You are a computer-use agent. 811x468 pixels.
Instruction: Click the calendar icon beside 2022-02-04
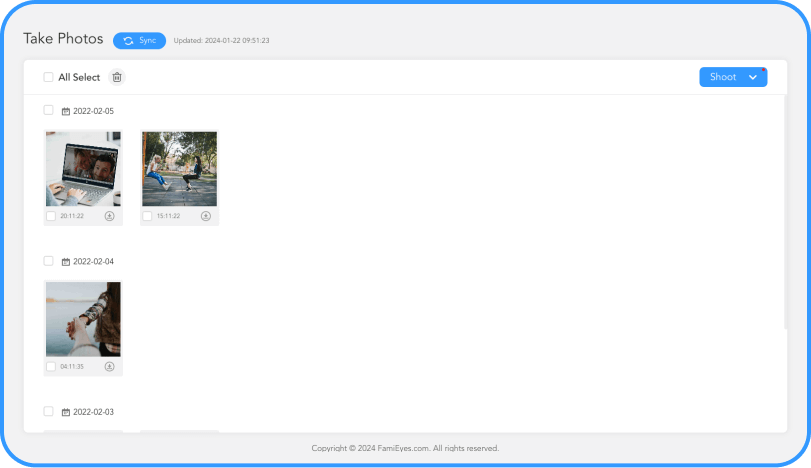pos(66,262)
